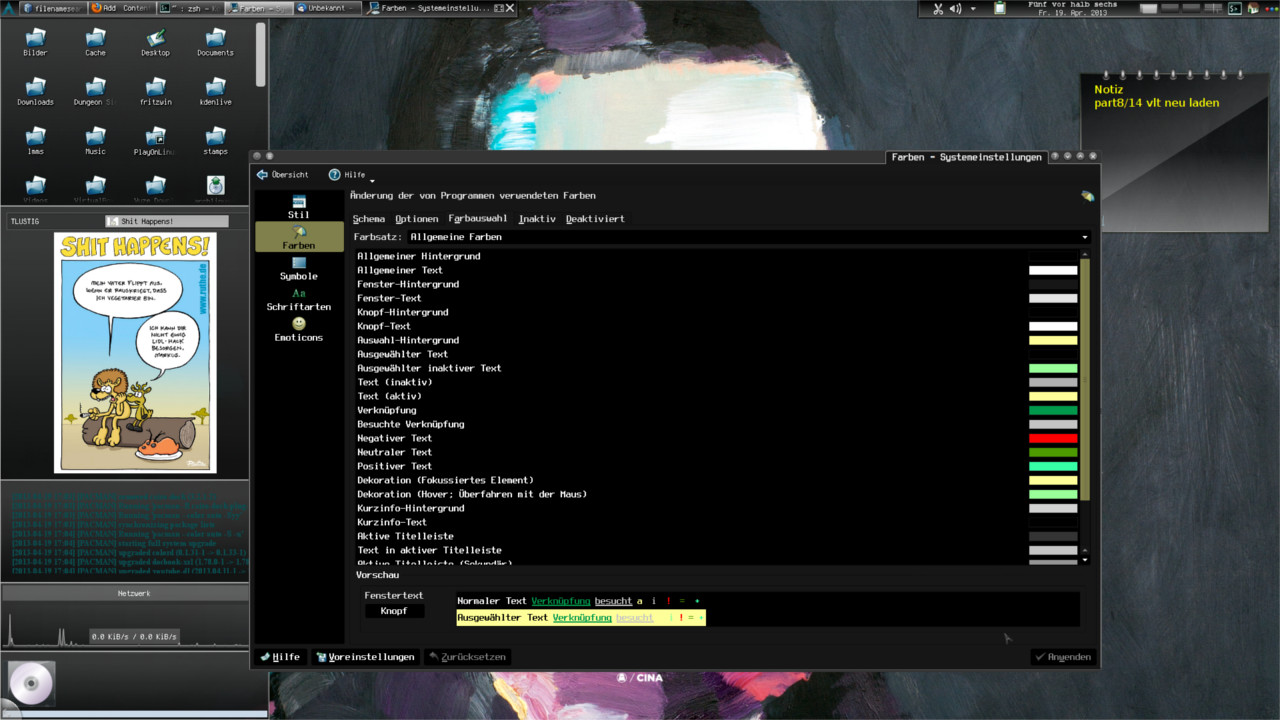Switch to the Farbauswahl tab
The image size is (1280, 720).
[x=477, y=218]
